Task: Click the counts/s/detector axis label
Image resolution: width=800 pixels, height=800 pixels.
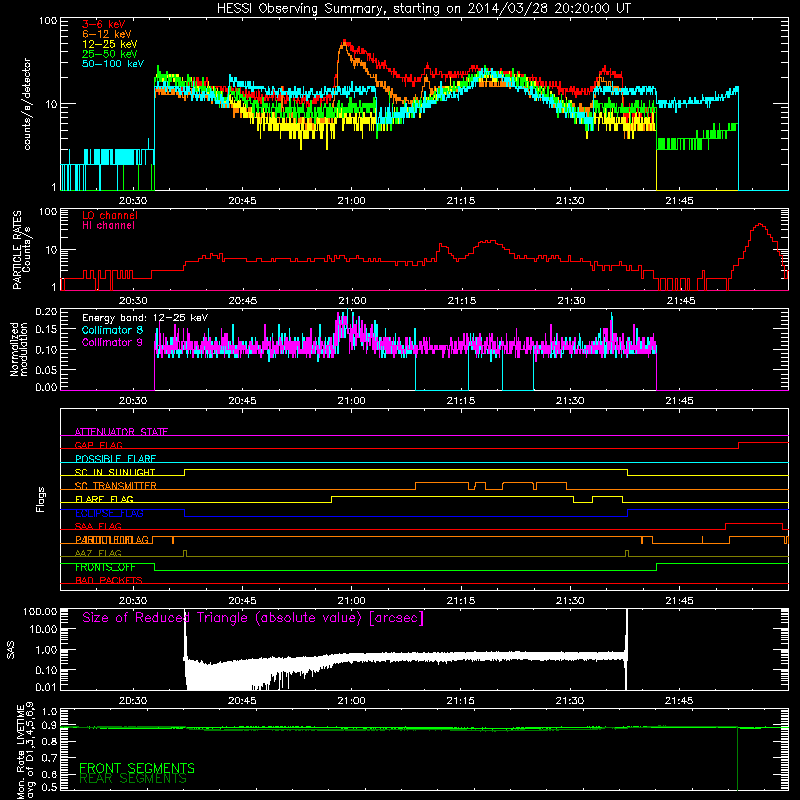Action: click(x=27, y=104)
